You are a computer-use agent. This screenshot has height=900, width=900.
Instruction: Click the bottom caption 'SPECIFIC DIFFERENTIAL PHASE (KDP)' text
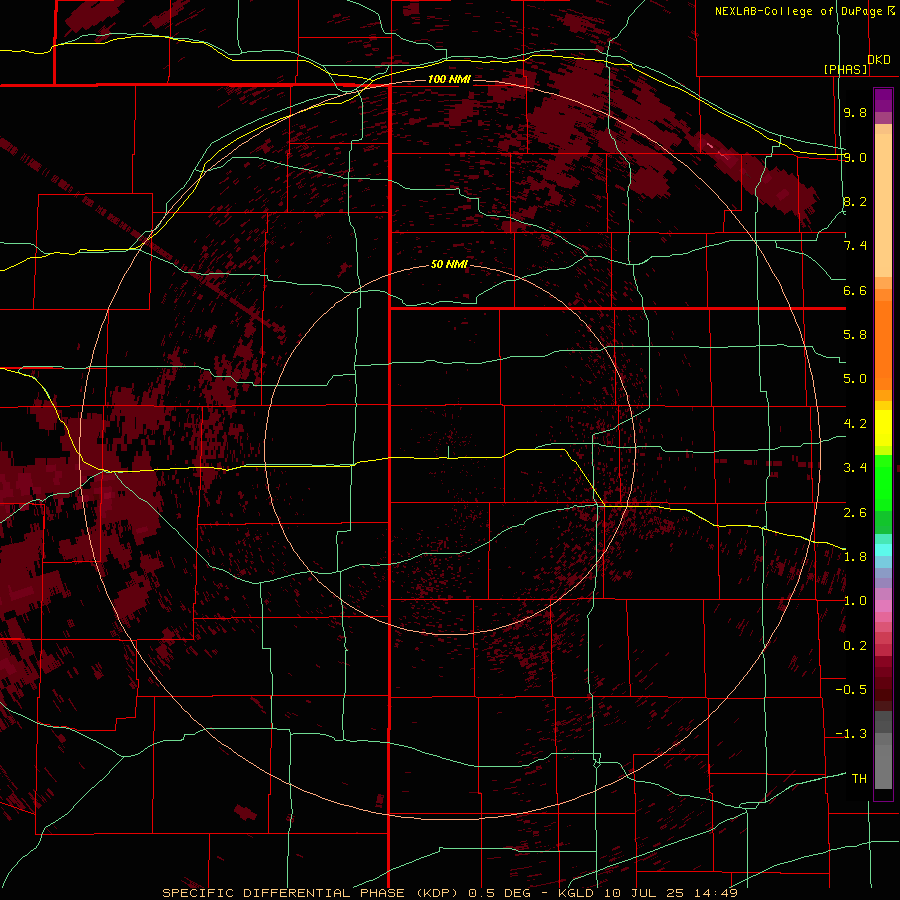pyautogui.click(x=313, y=893)
